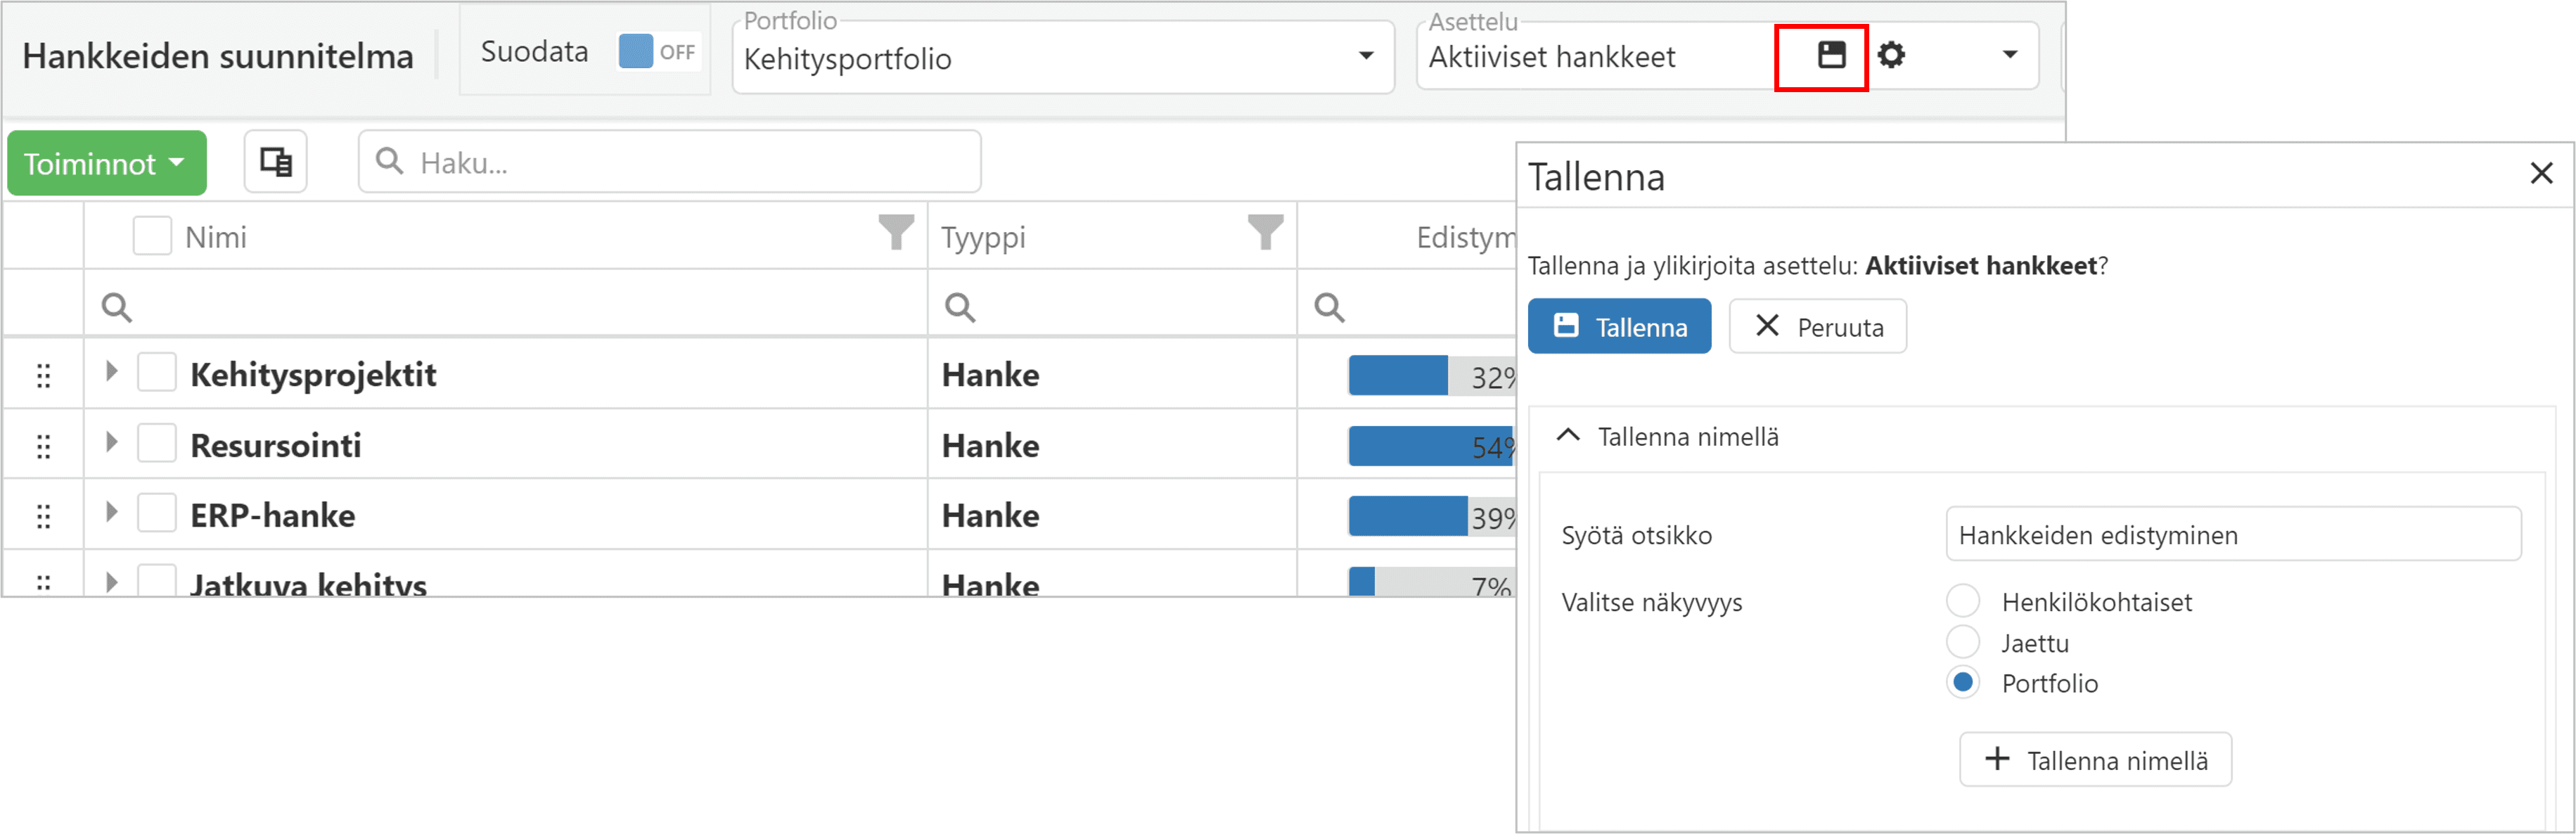Select the Henkilökohtaiset visibility option

(x=1963, y=601)
